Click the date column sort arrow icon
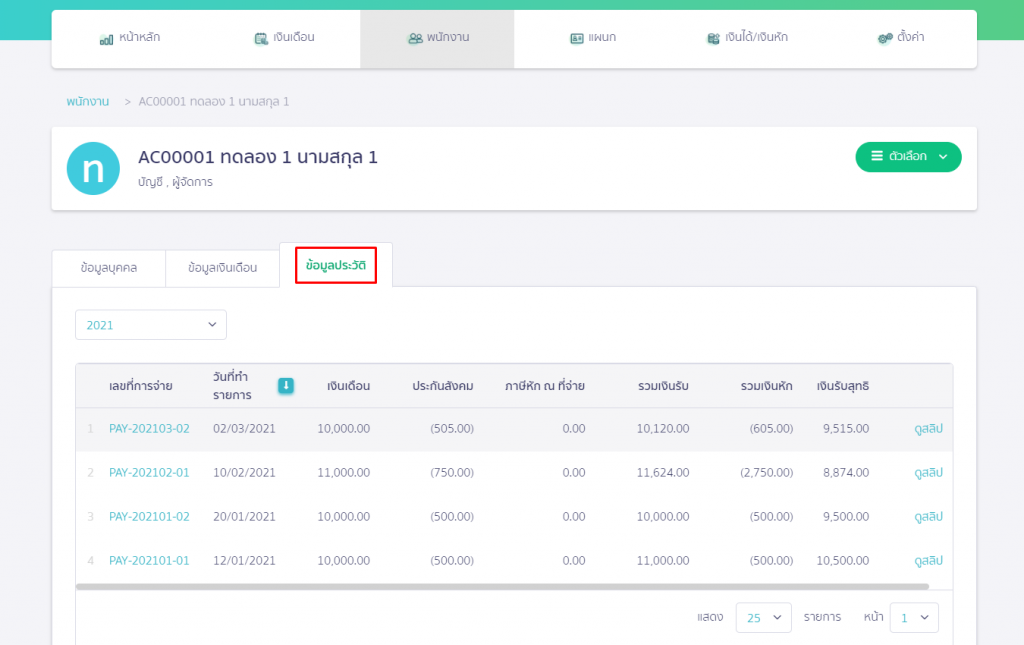 285,386
